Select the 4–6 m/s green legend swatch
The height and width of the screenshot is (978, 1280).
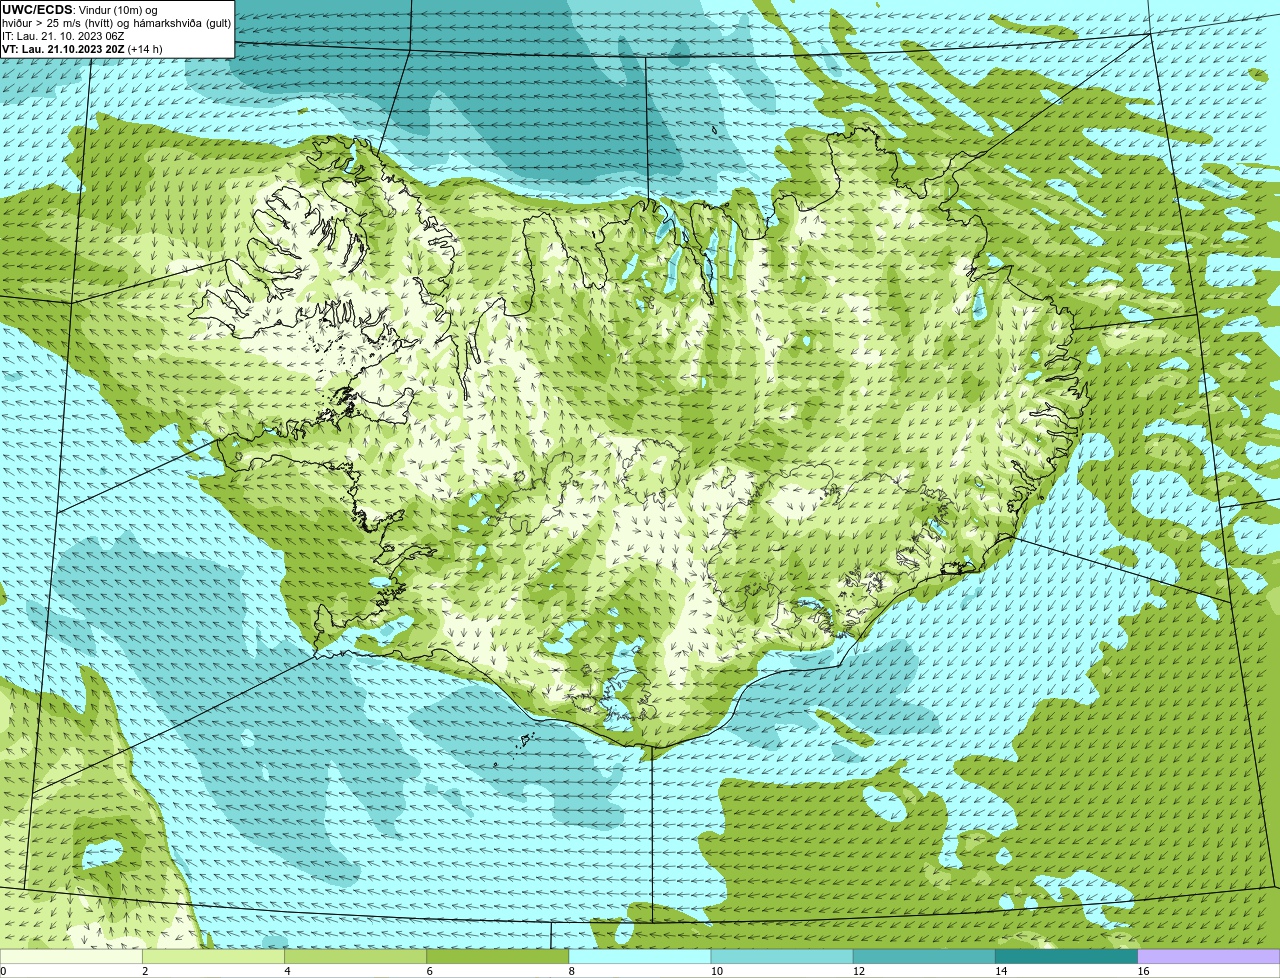357,956
